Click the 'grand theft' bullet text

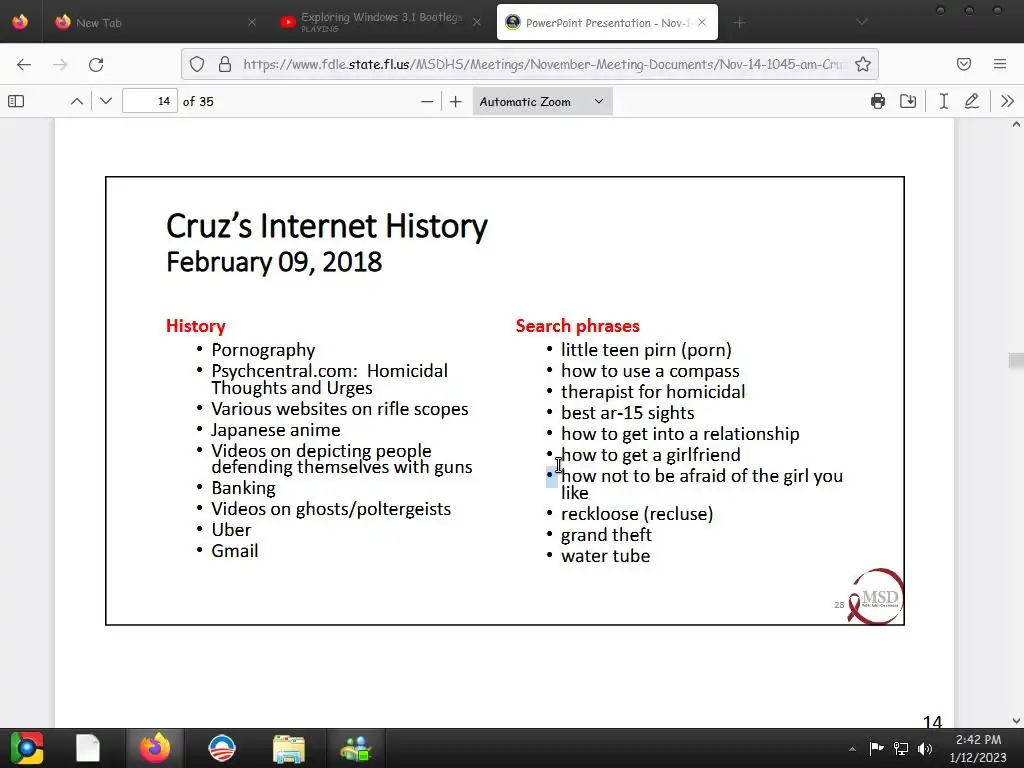(606, 535)
